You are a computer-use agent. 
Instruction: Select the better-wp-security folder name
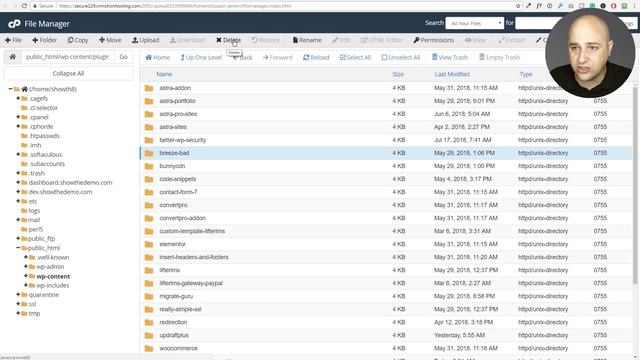(183, 140)
